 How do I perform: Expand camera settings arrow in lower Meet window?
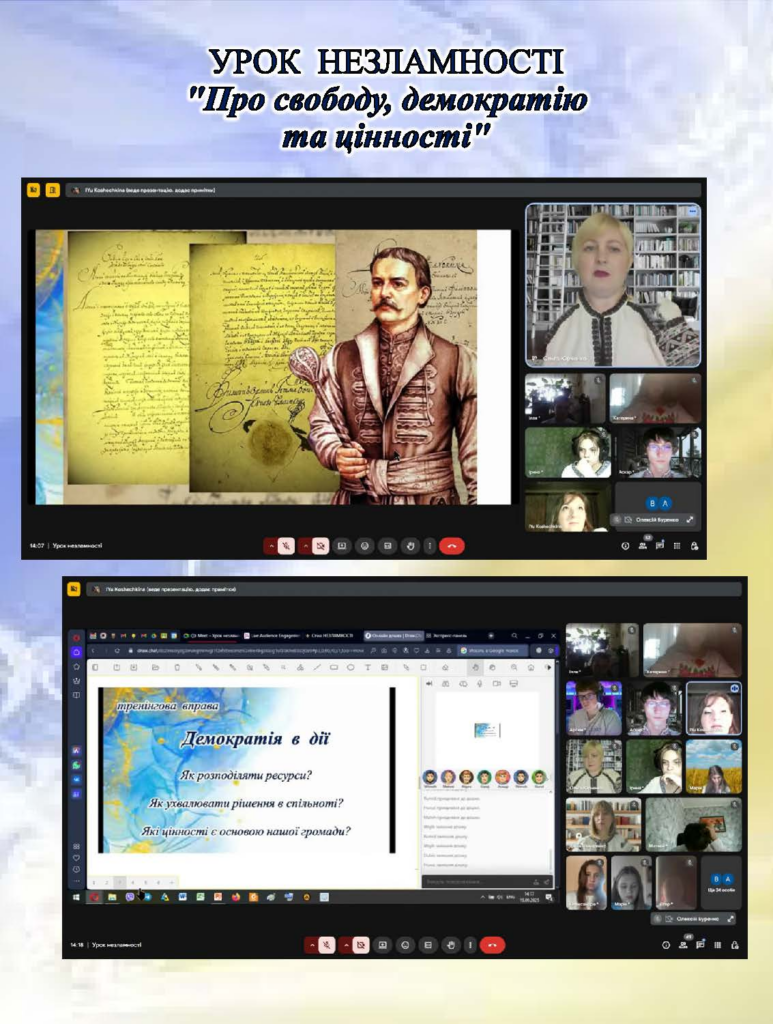(x=344, y=944)
